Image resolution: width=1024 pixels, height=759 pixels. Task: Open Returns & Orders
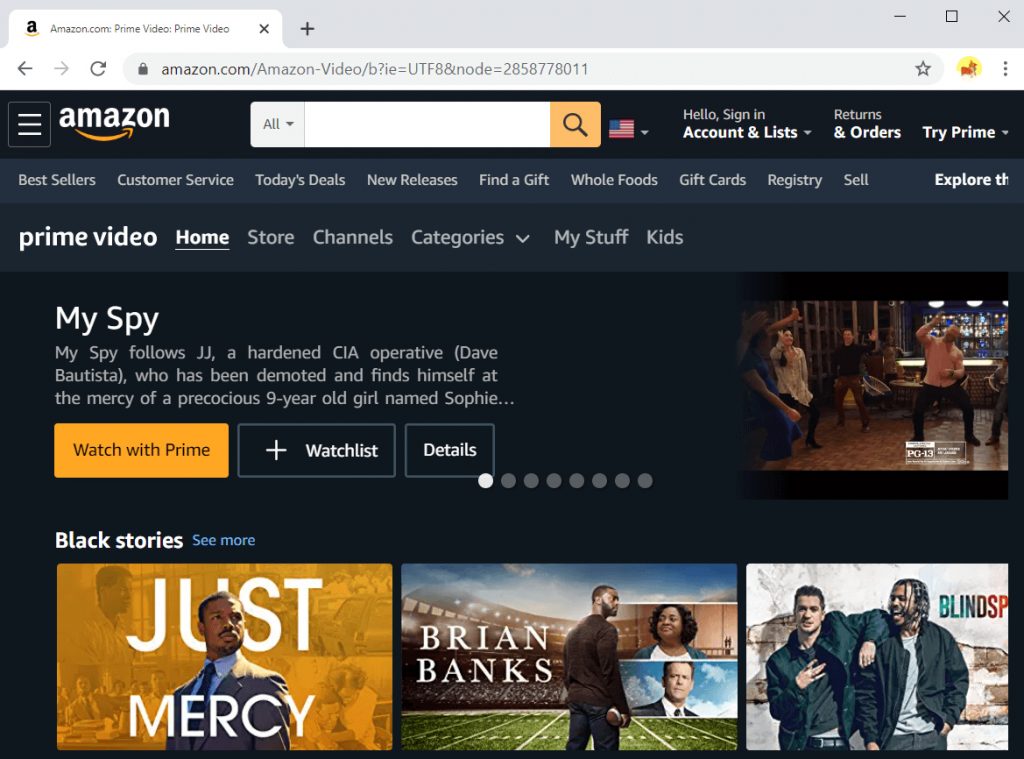pos(867,124)
